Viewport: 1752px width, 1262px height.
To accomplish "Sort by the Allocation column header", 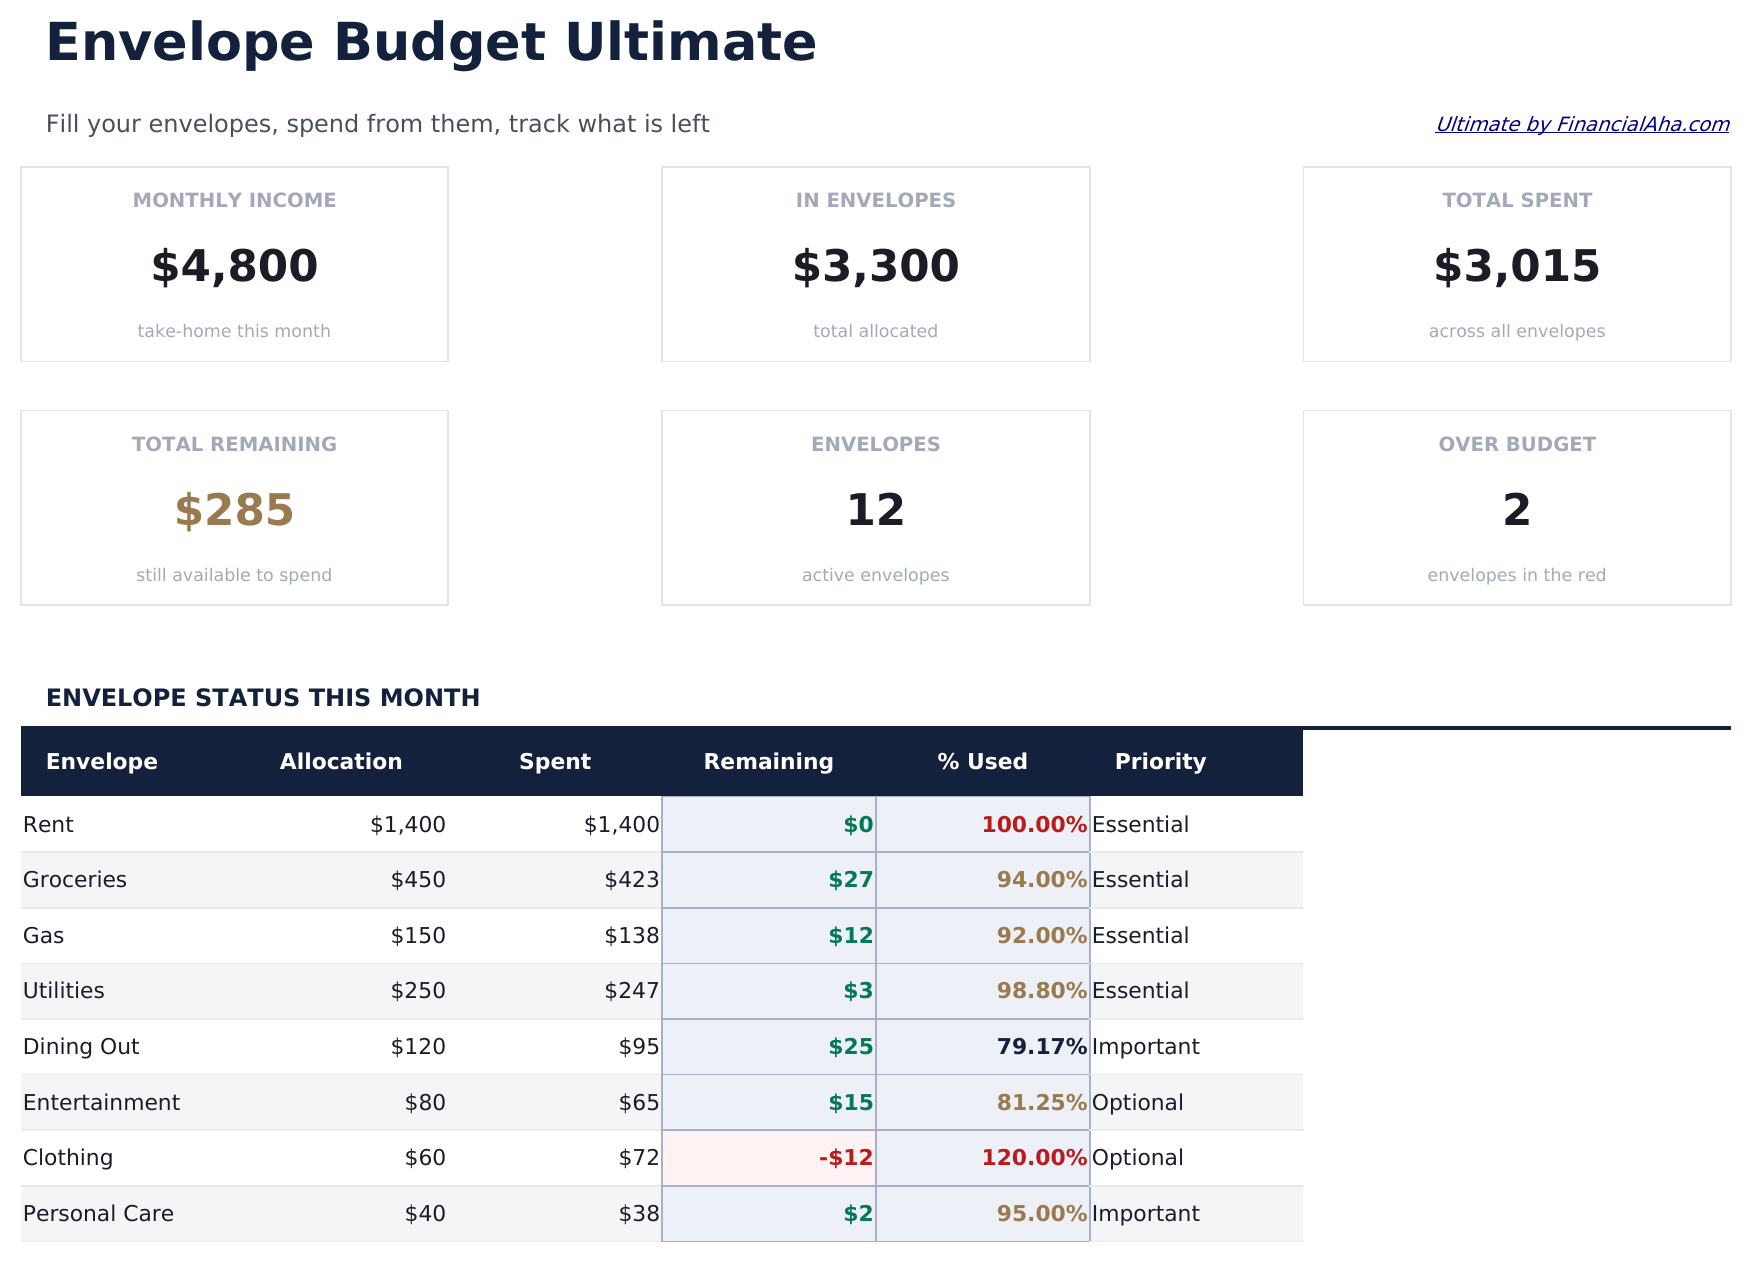I will tap(341, 761).
